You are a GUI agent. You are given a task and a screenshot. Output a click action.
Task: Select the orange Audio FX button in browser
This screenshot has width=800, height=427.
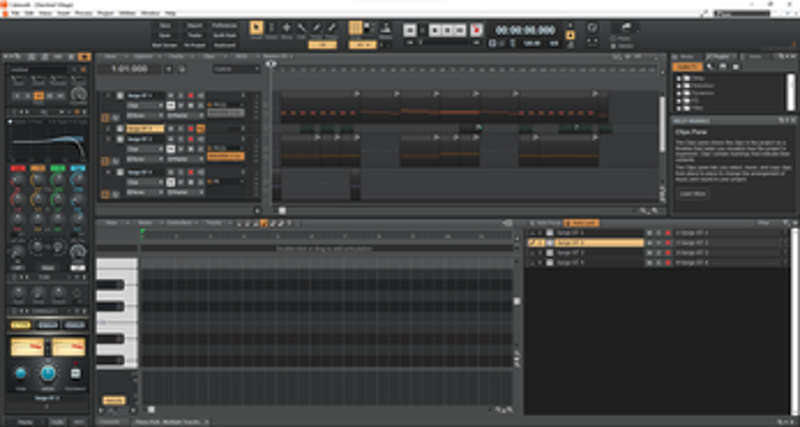(x=687, y=67)
